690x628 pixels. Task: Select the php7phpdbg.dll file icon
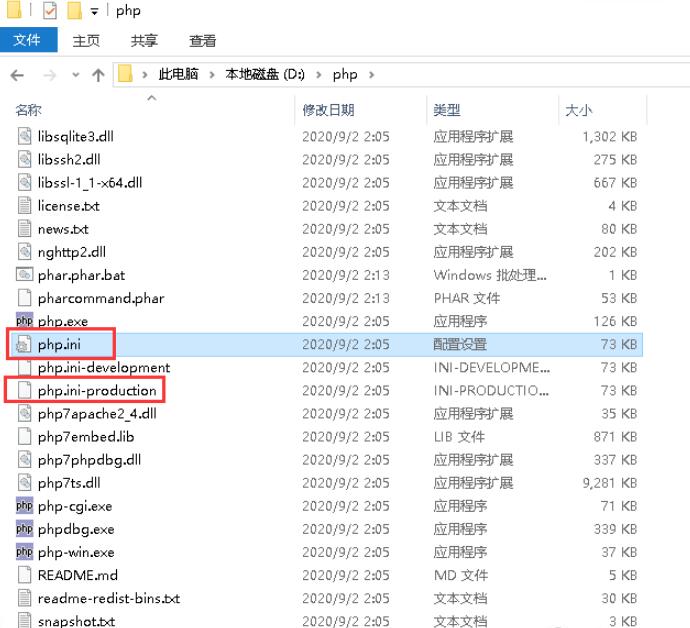click(x=24, y=460)
